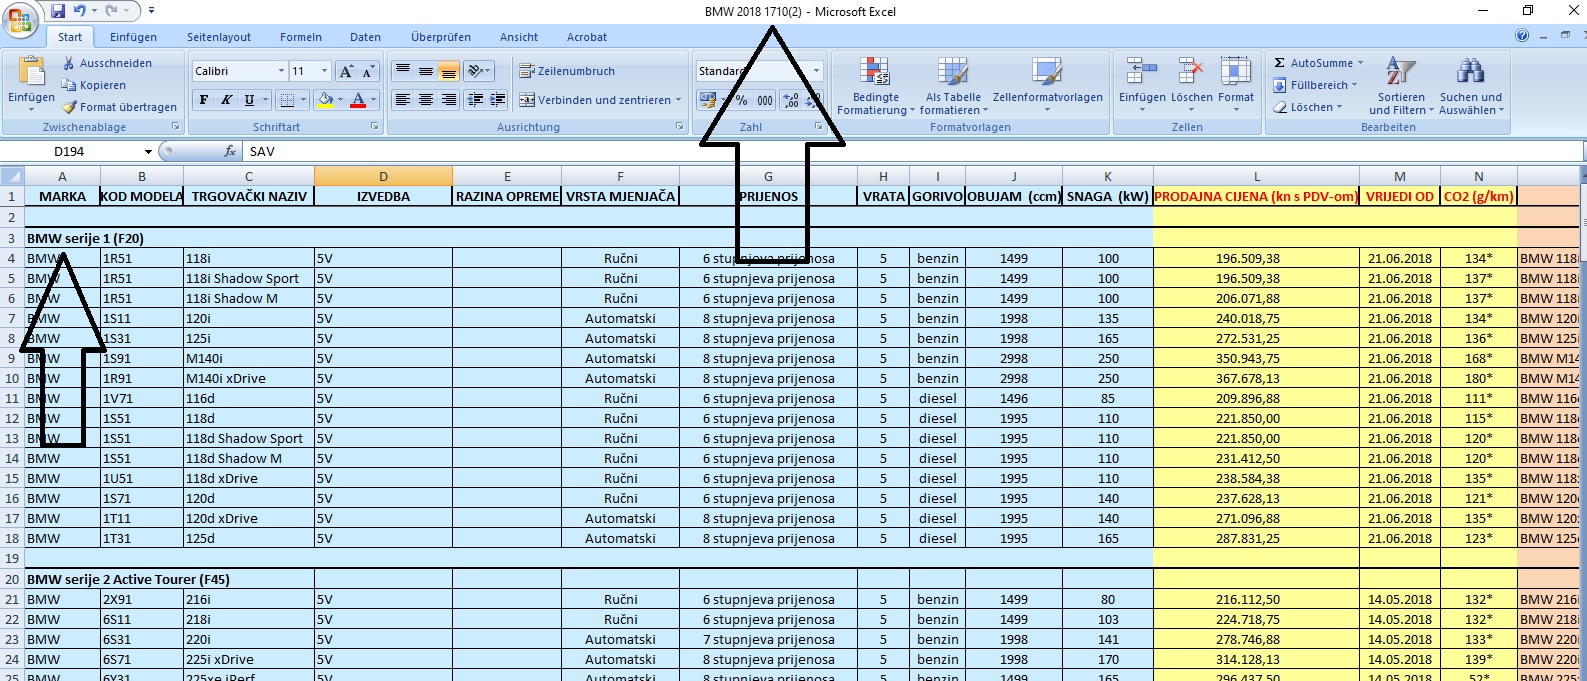This screenshot has height=681, width=1587.
Task: Apply thousands separator 000 format
Action: pyautogui.click(x=765, y=100)
